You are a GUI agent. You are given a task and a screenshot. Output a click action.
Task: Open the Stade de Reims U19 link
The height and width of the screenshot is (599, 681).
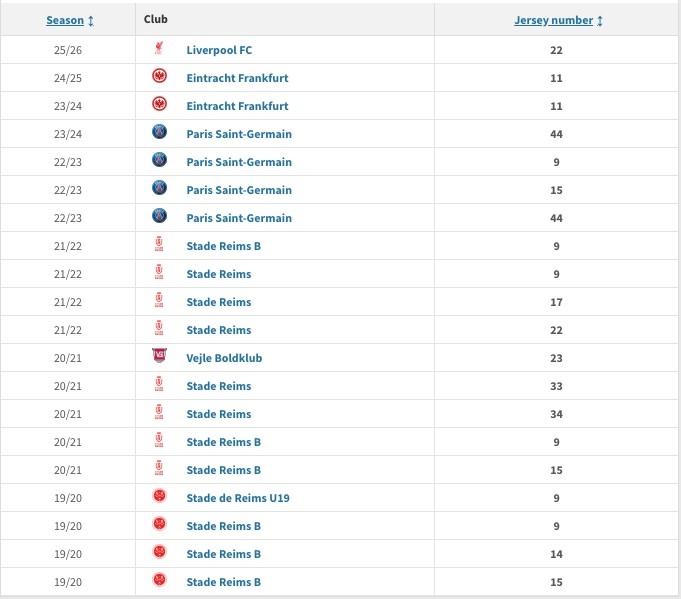tap(238, 498)
